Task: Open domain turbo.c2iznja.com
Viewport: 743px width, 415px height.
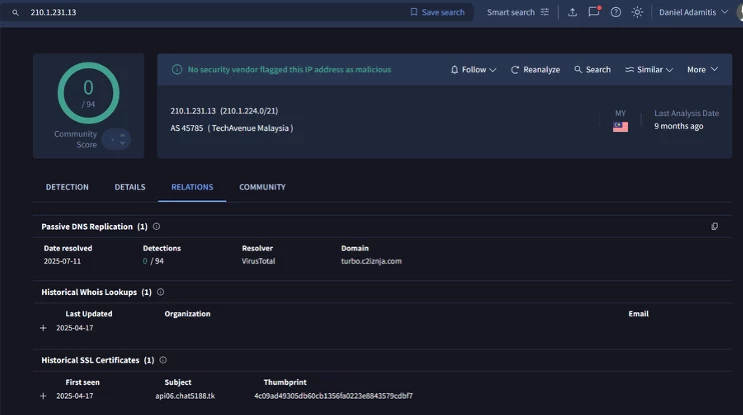Action: coord(371,261)
